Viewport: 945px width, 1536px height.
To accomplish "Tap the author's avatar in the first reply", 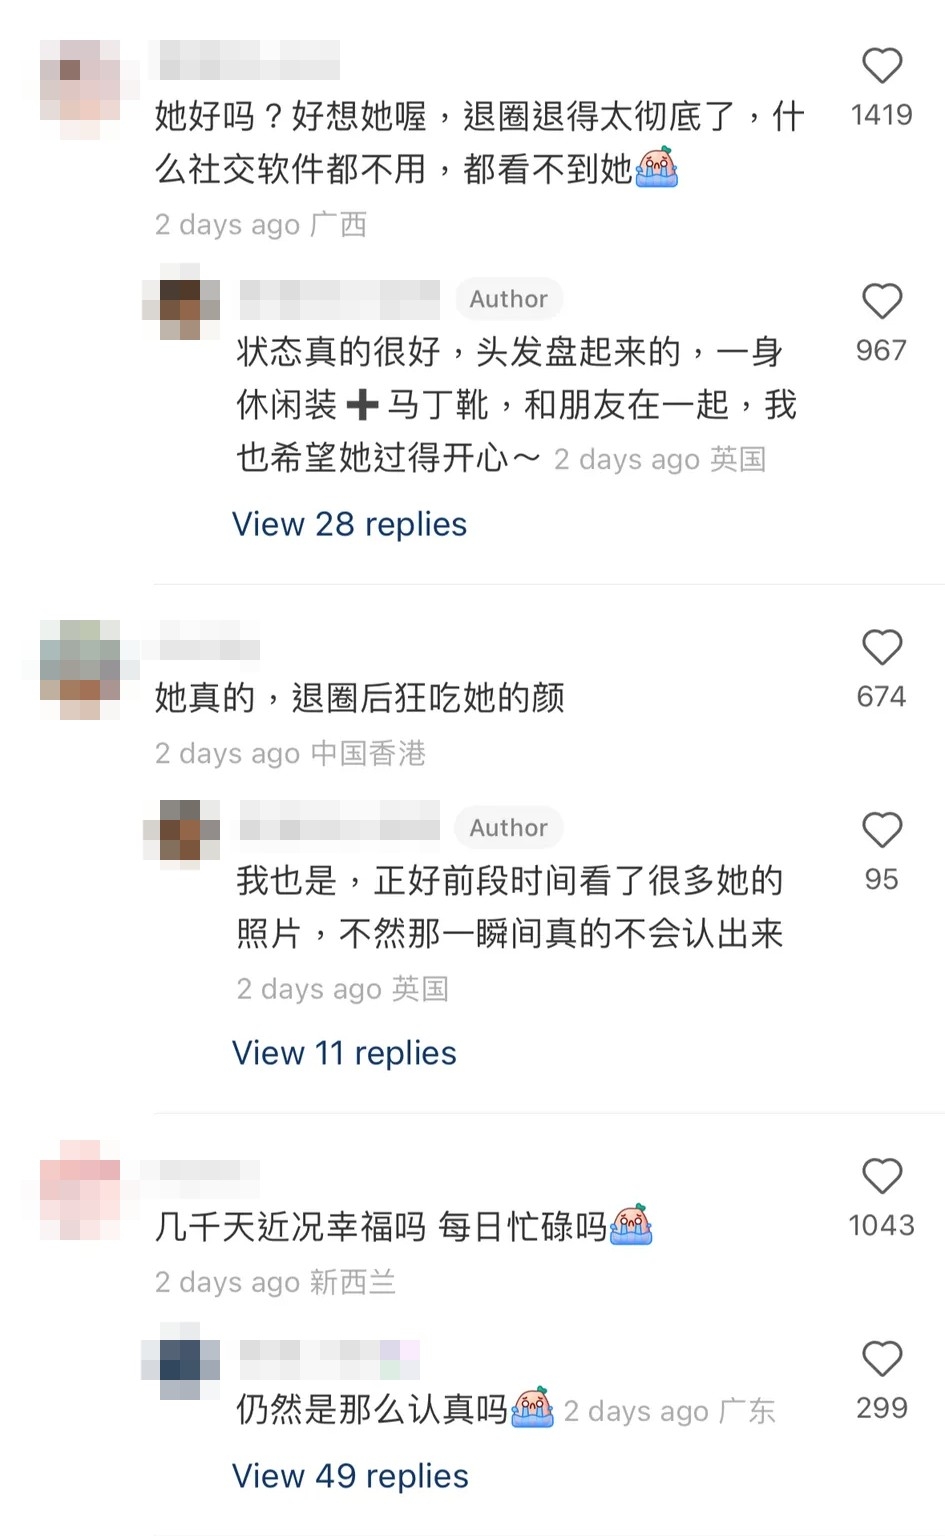I will point(181,301).
